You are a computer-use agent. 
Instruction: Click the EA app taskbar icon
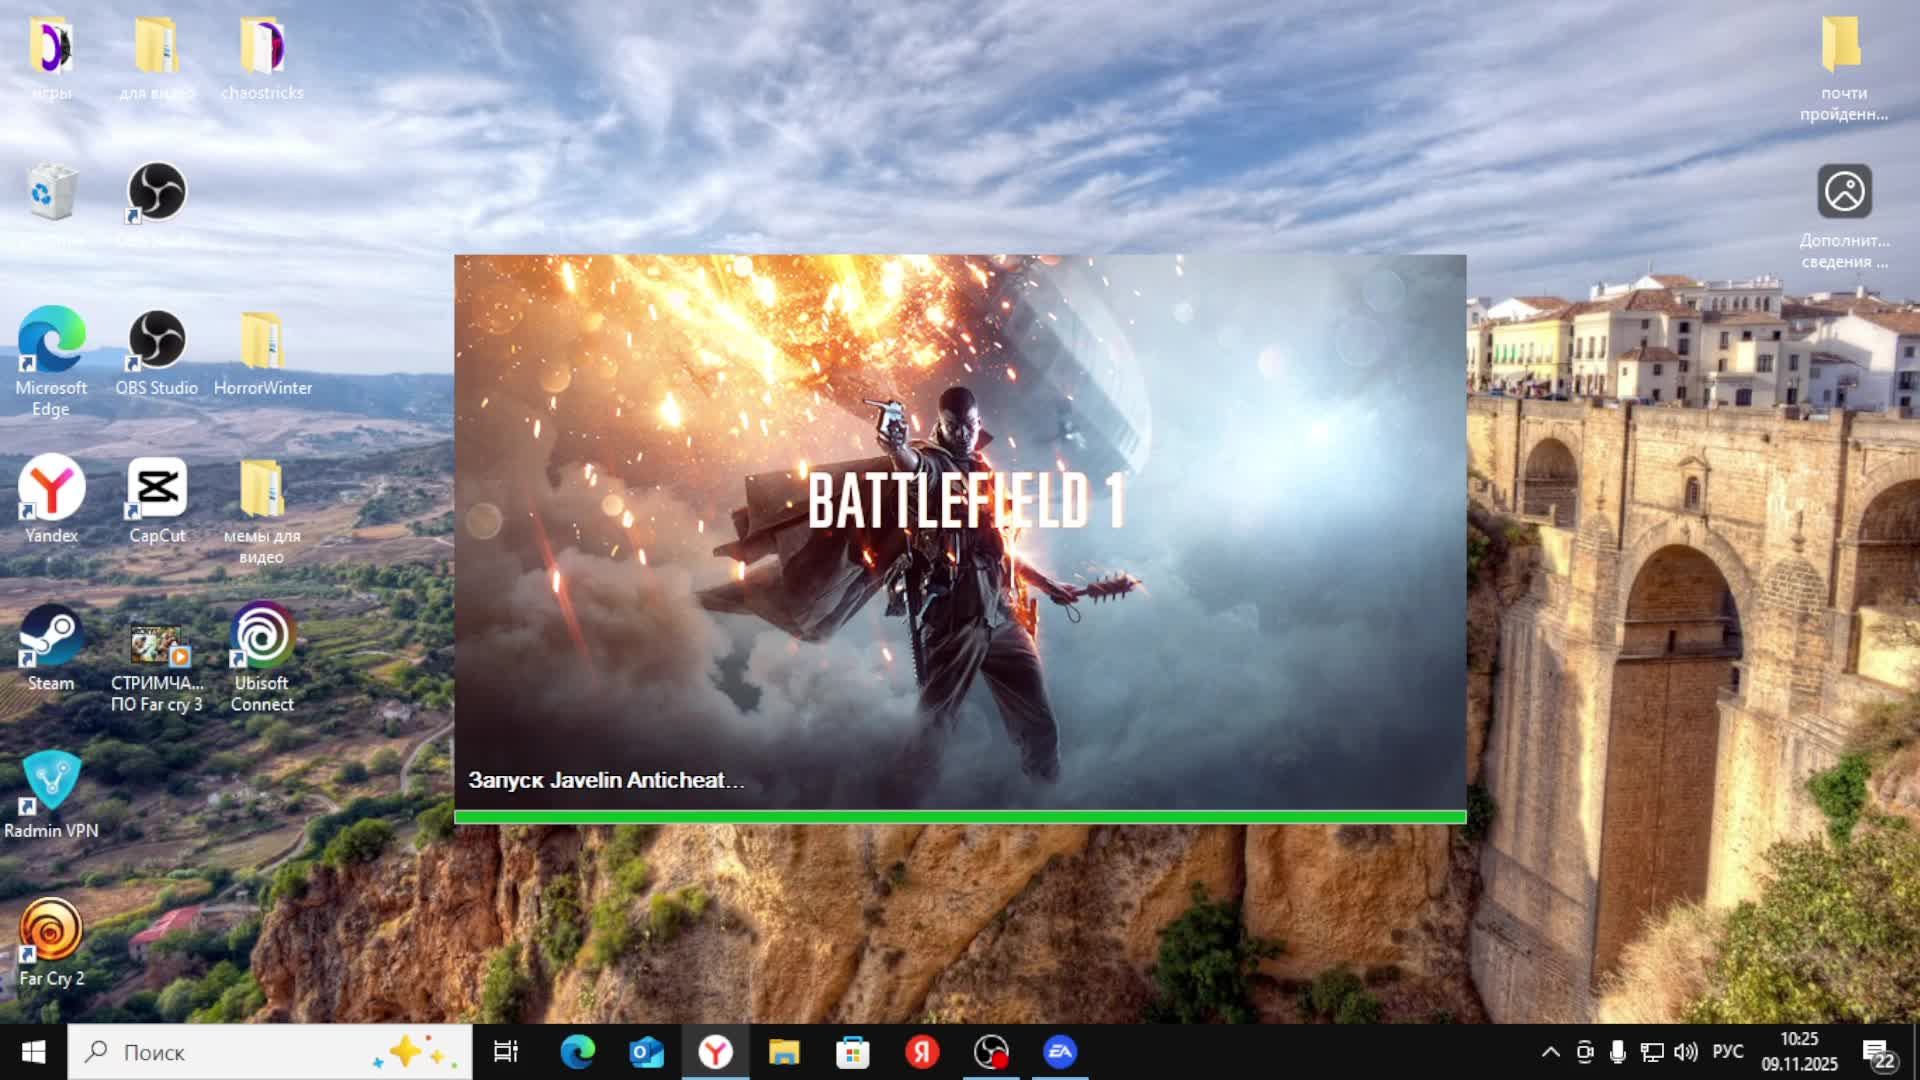point(1060,1052)
